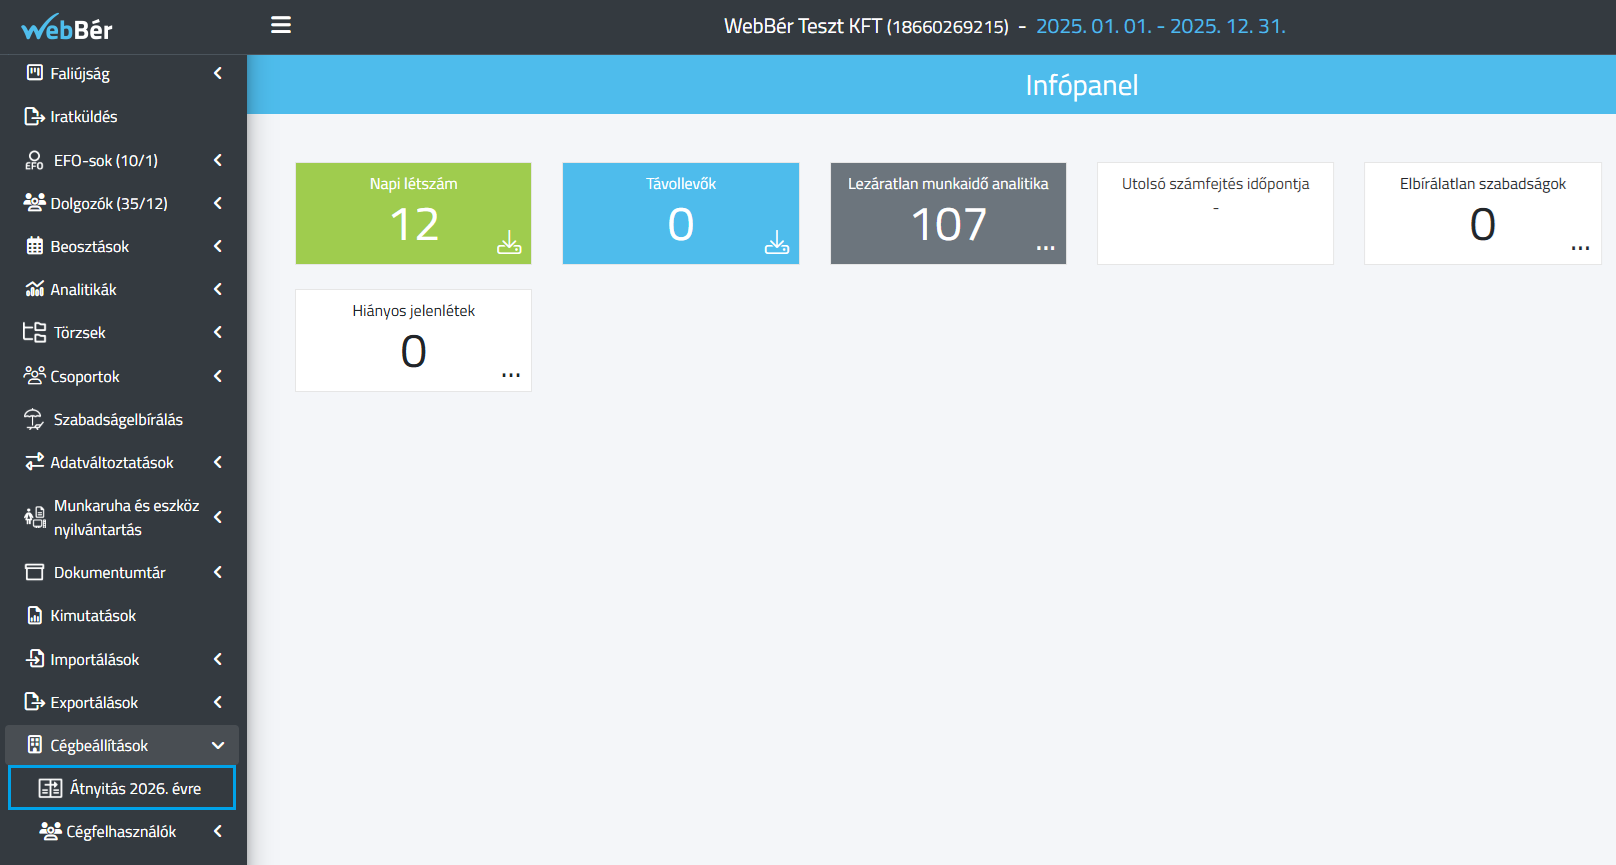Click the Iratküldés send icon
This screenshot has height=865, width=1616.
point(34,117)
